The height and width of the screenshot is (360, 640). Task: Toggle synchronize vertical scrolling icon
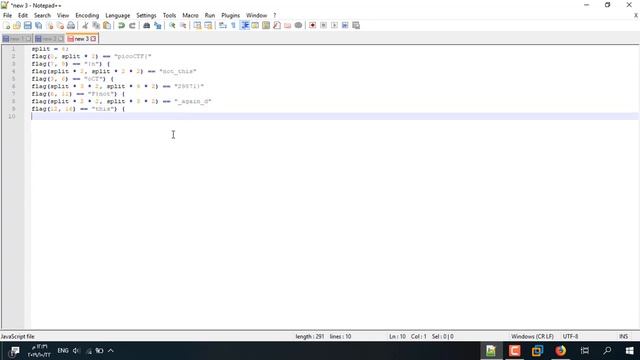coord(197,25)
